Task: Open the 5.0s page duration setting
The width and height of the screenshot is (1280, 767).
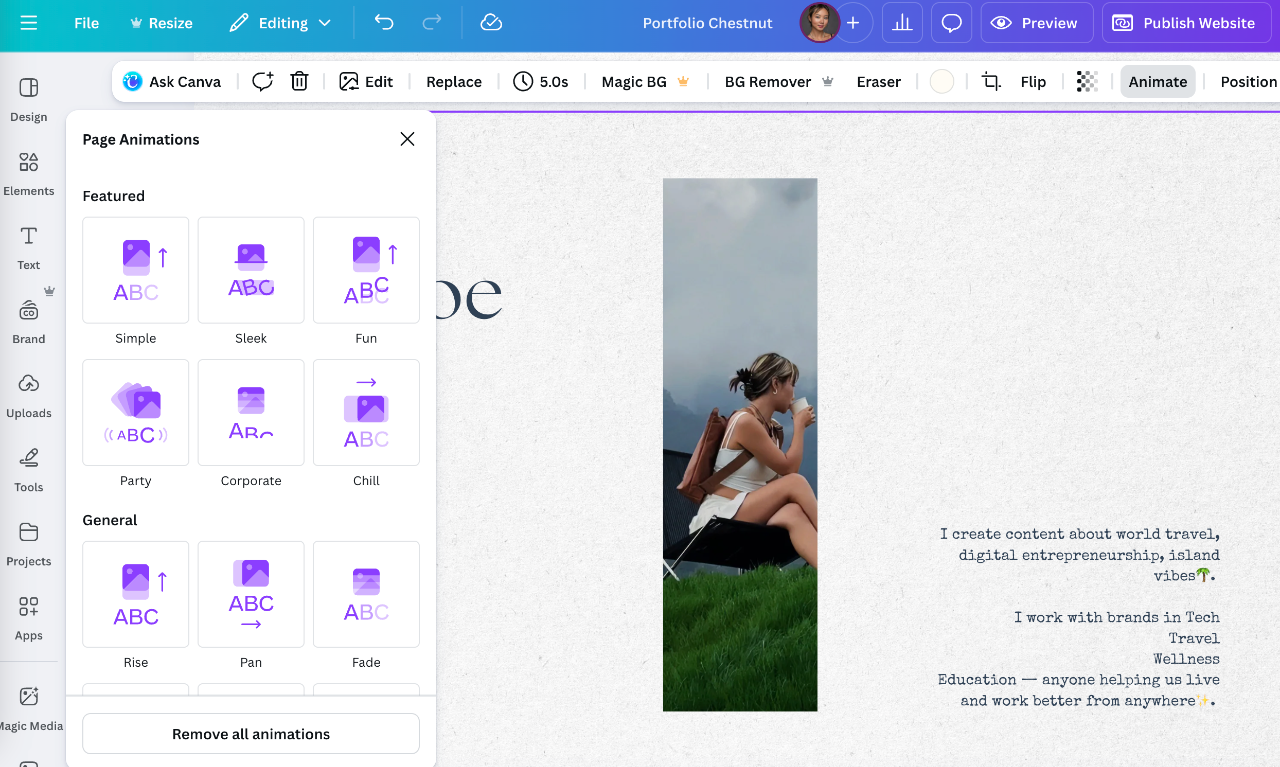Action: click(541, 82)
